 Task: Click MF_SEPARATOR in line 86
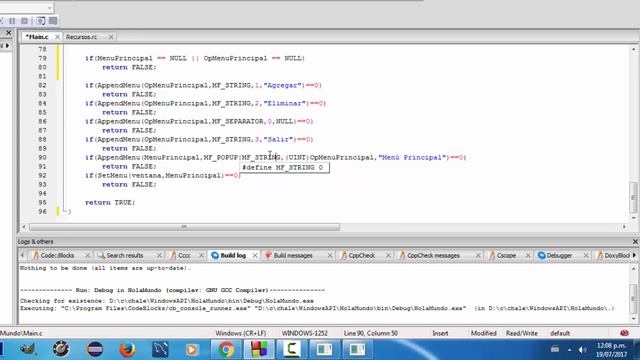(238, 121)
